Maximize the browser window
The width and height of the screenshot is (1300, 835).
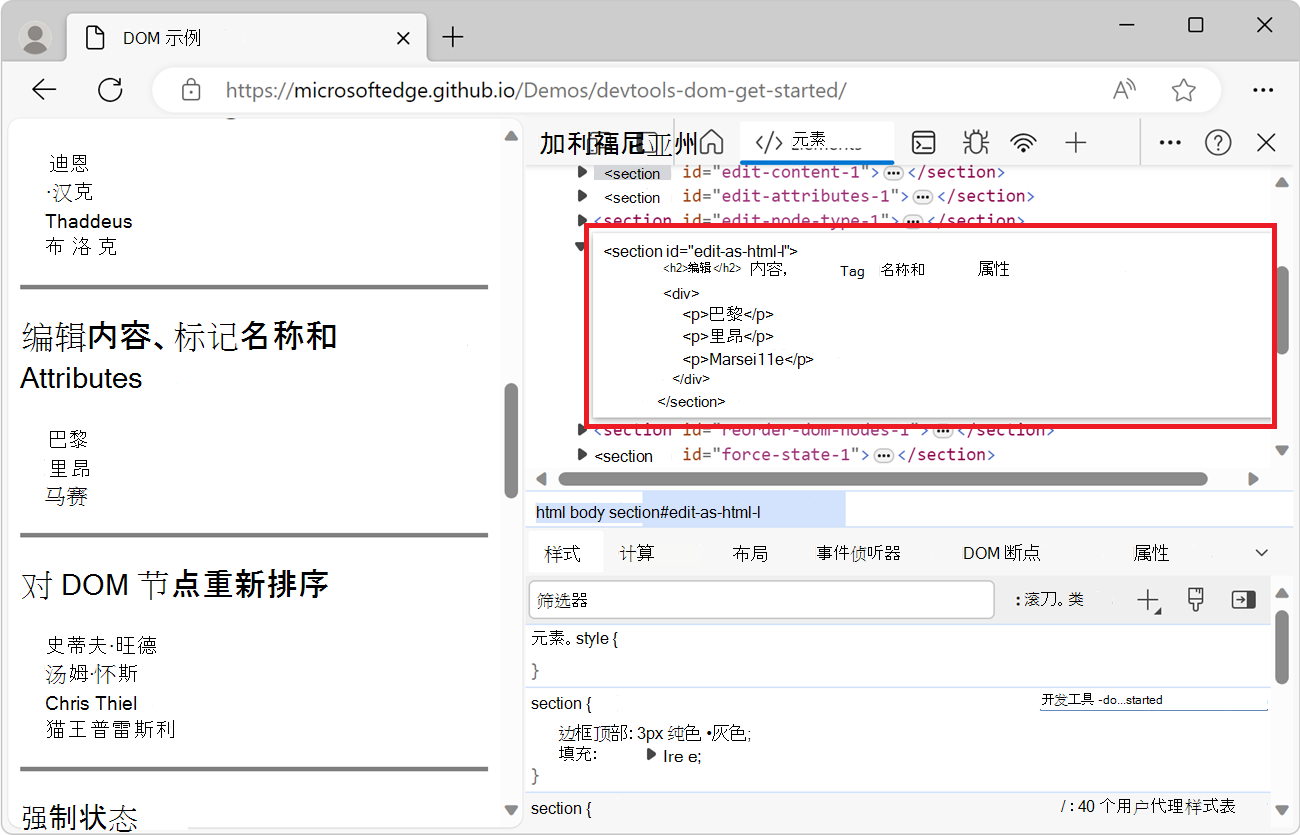pyautogui.click(x=1196, y=25)
